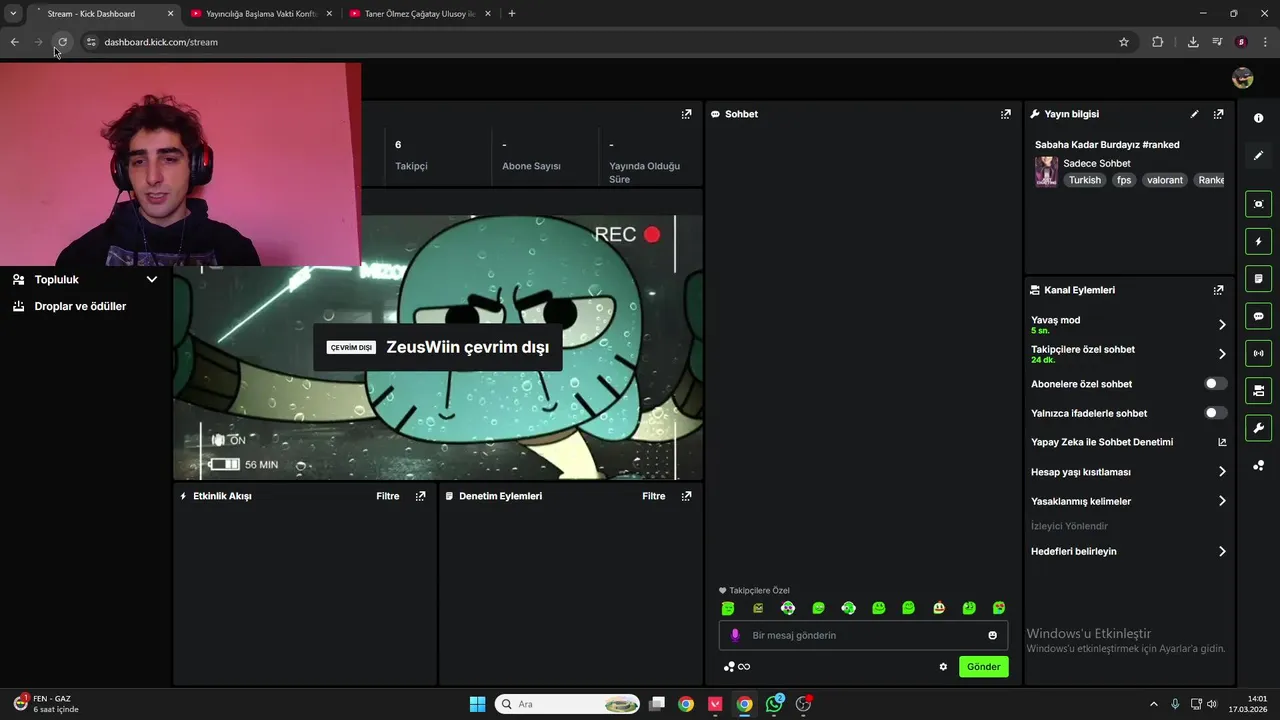
Task: Pop out the stream preview stats panel
Action: coord(686,114)
